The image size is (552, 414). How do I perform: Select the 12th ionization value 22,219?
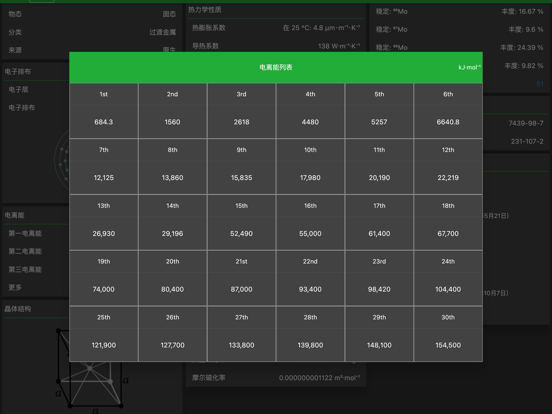click(448, 178)
